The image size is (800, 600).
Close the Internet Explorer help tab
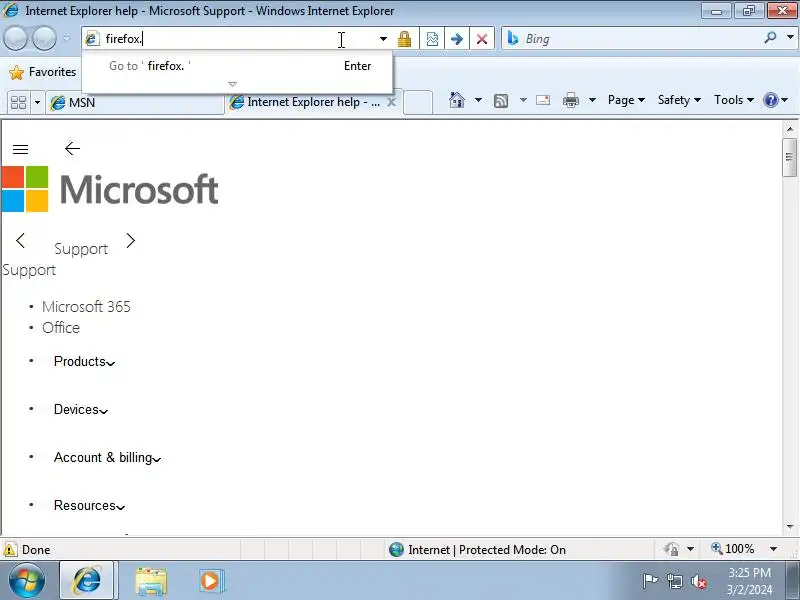[x=391, y=102]
